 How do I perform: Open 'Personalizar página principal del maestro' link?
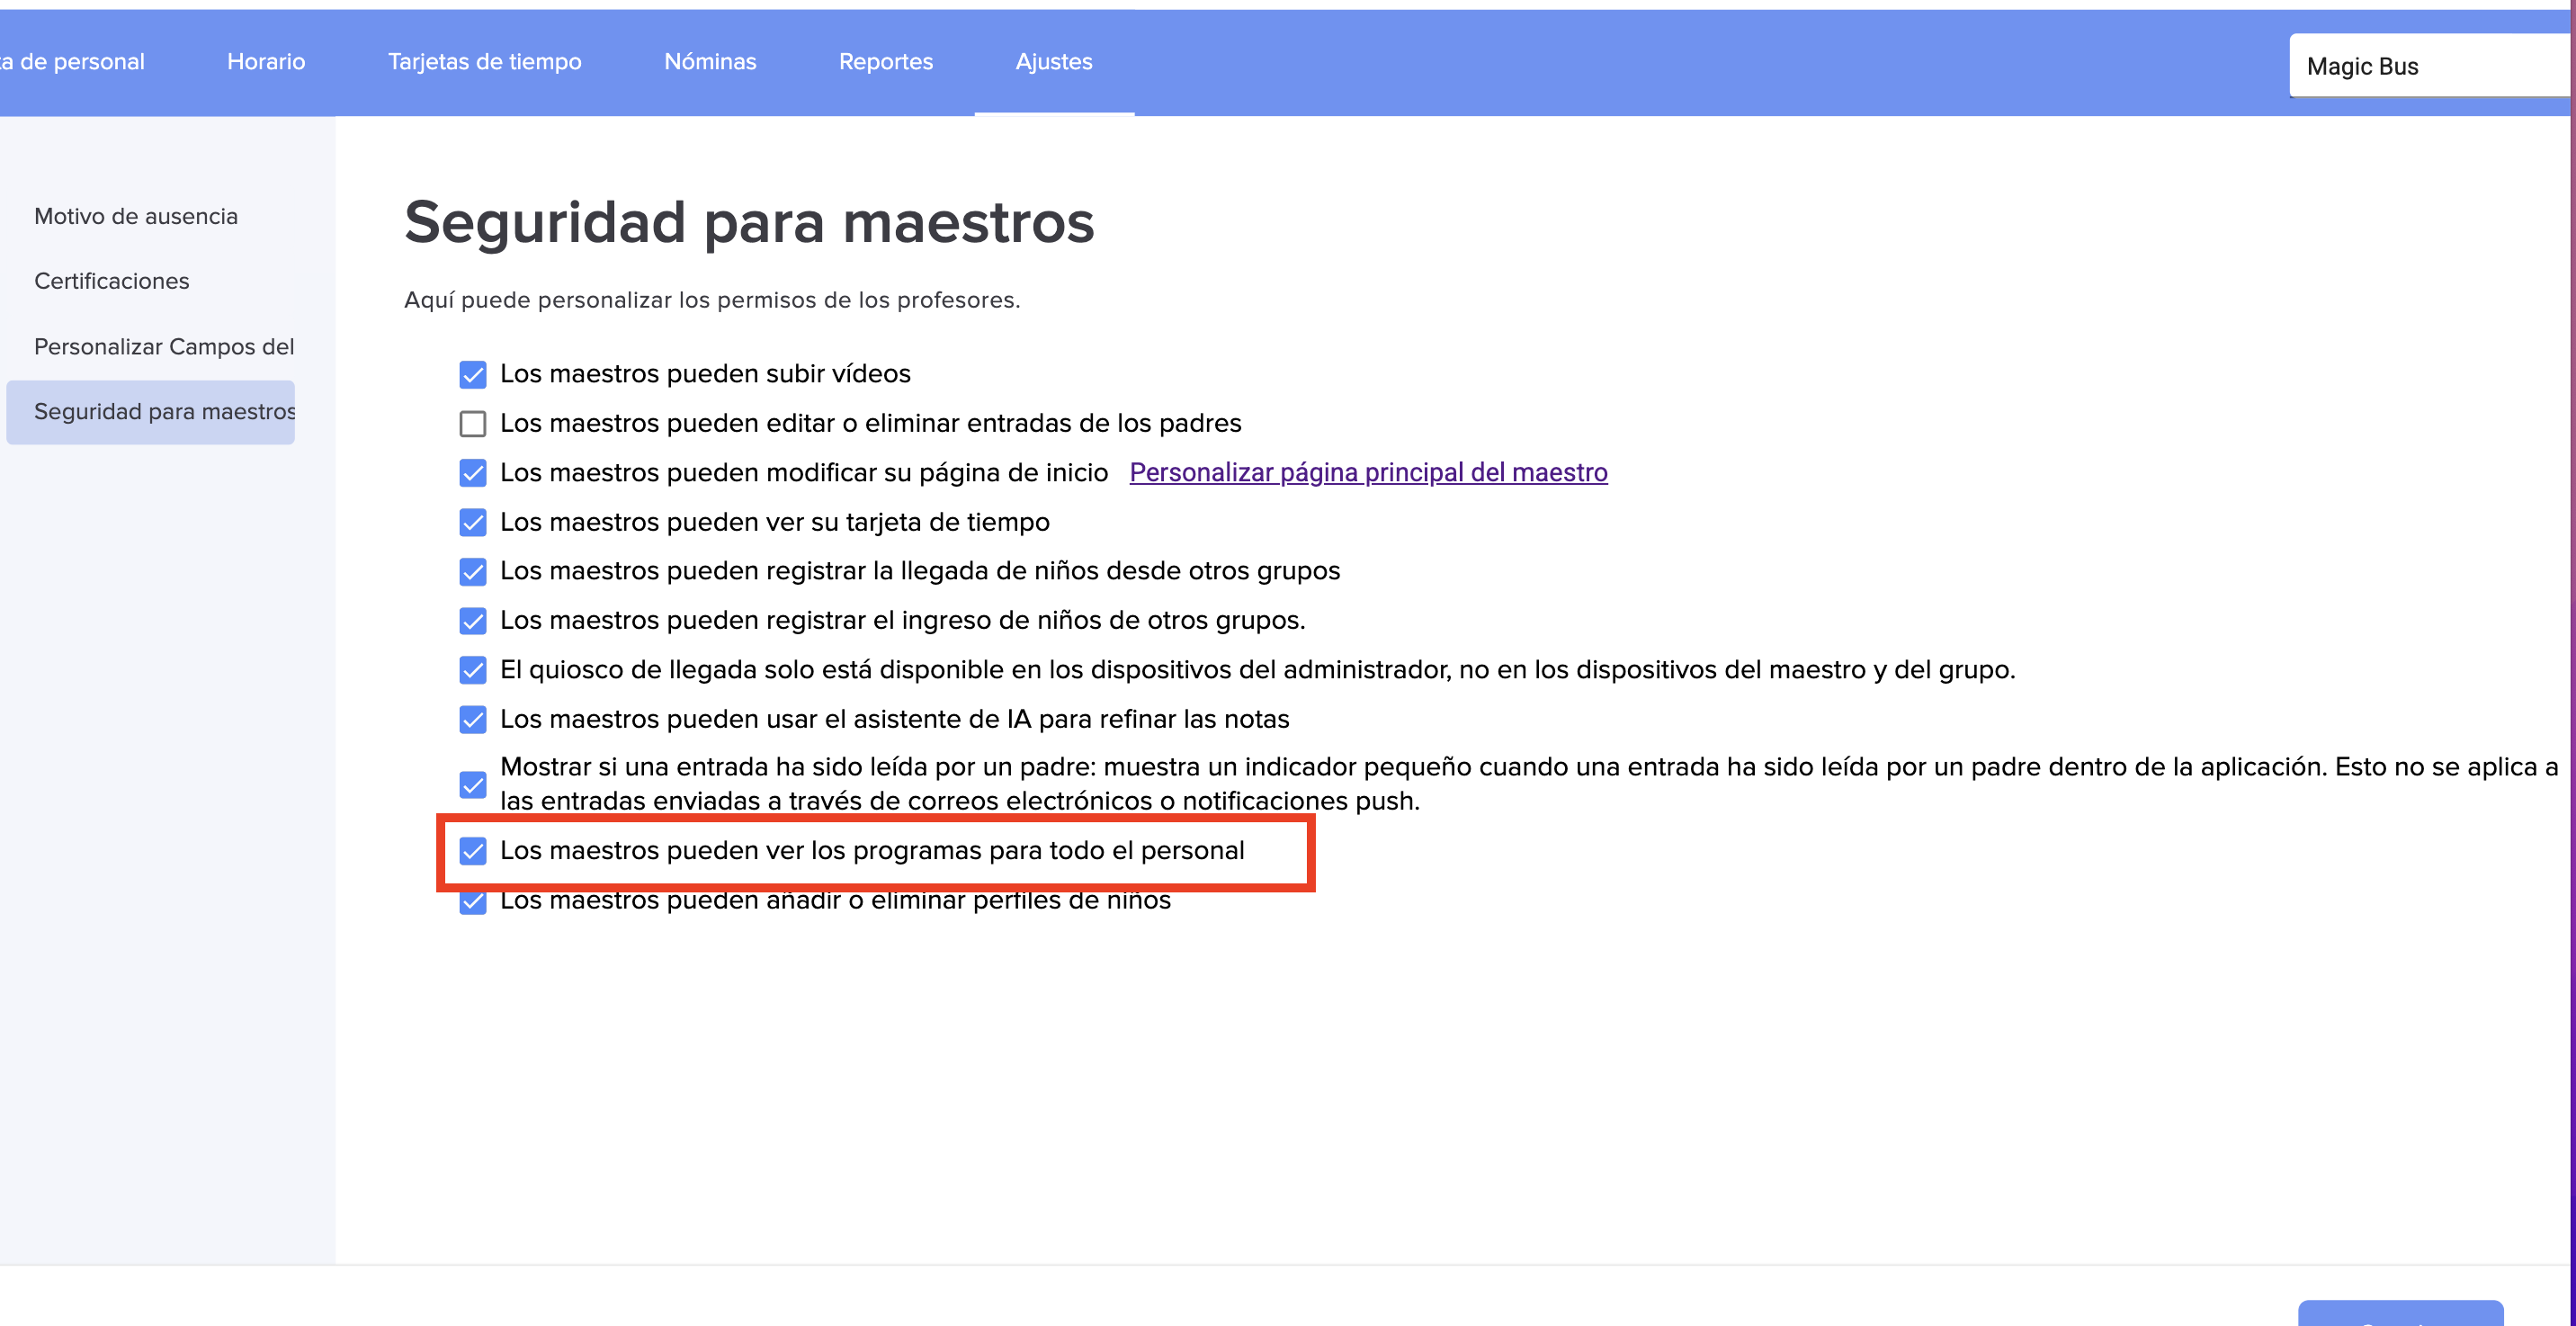point(1368,473)
